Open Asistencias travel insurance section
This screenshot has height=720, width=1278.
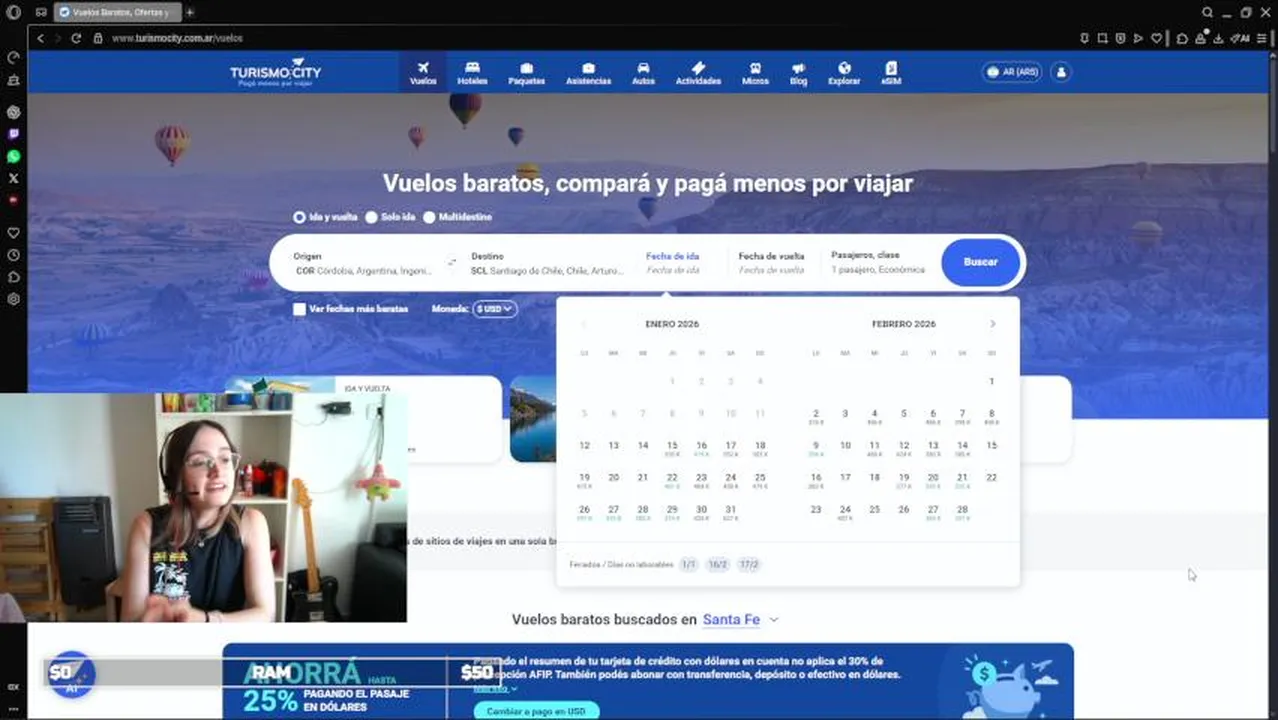(588, 73)
